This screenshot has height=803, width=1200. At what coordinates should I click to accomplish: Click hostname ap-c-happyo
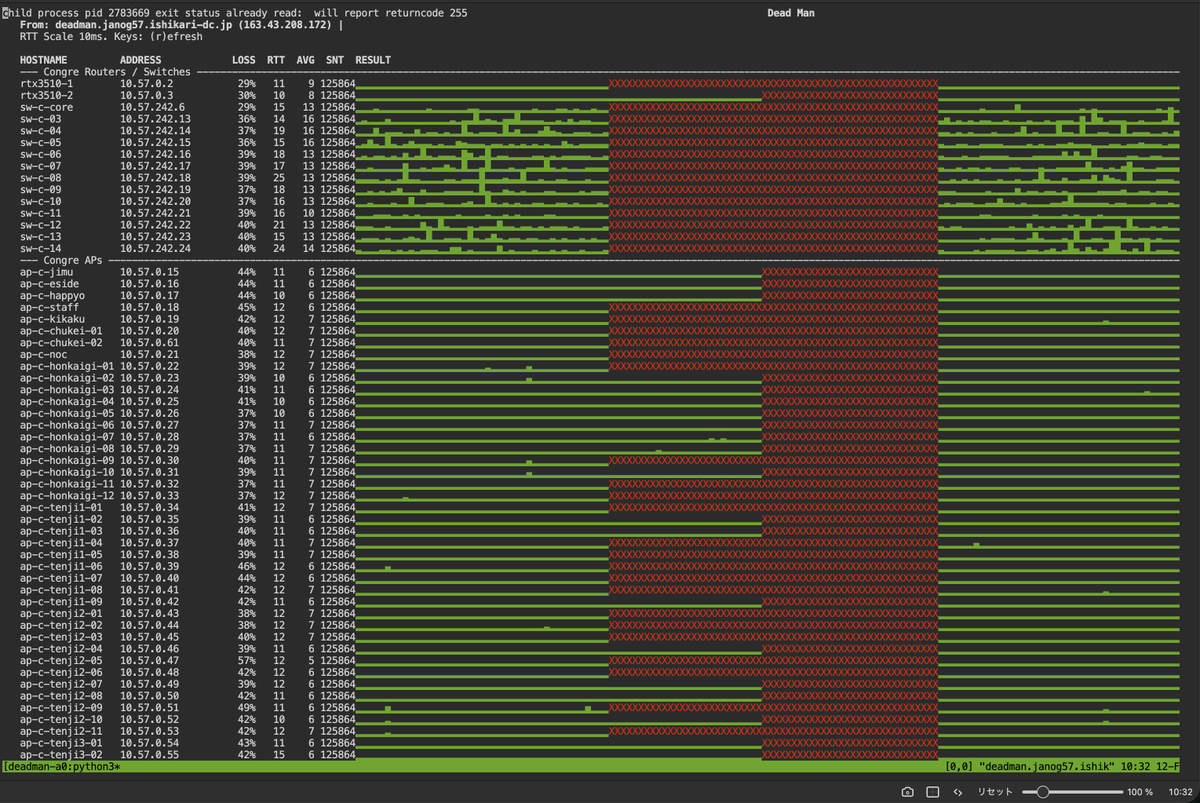(x=53, y=296)
